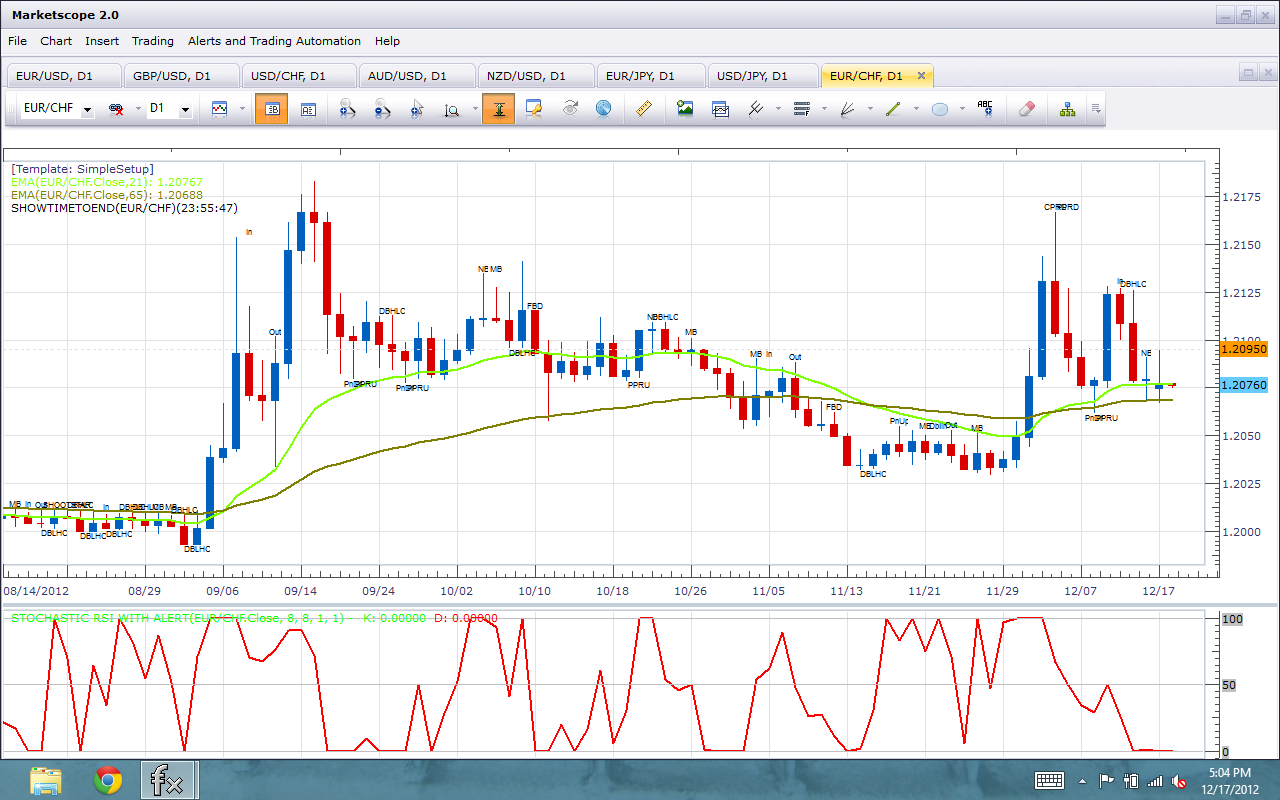Select the fan lines drawing tool
This screenshot has height=800, width=1280.
847,109
